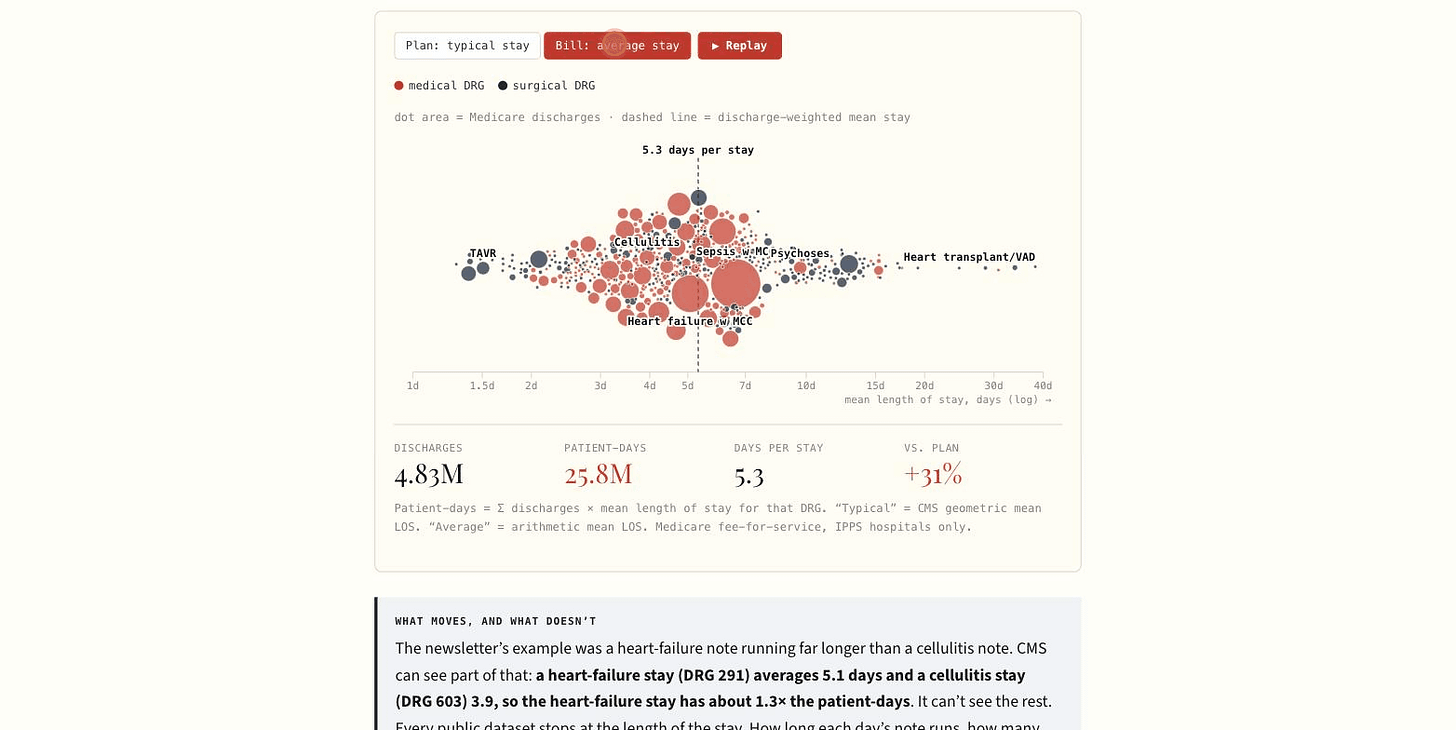Click the Heart transplant/VAD label

pyautogui.click(x=970, y=257)
